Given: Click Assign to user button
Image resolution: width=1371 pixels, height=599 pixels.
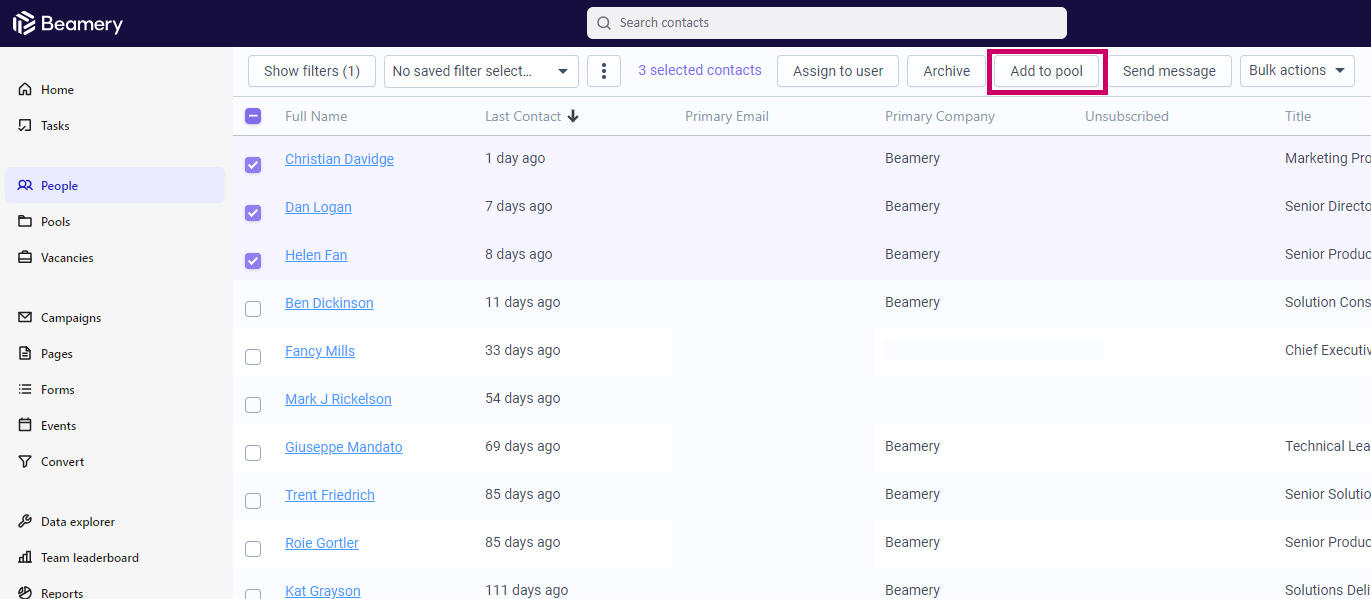Looking at the screenshot, I should pos(838,71).
